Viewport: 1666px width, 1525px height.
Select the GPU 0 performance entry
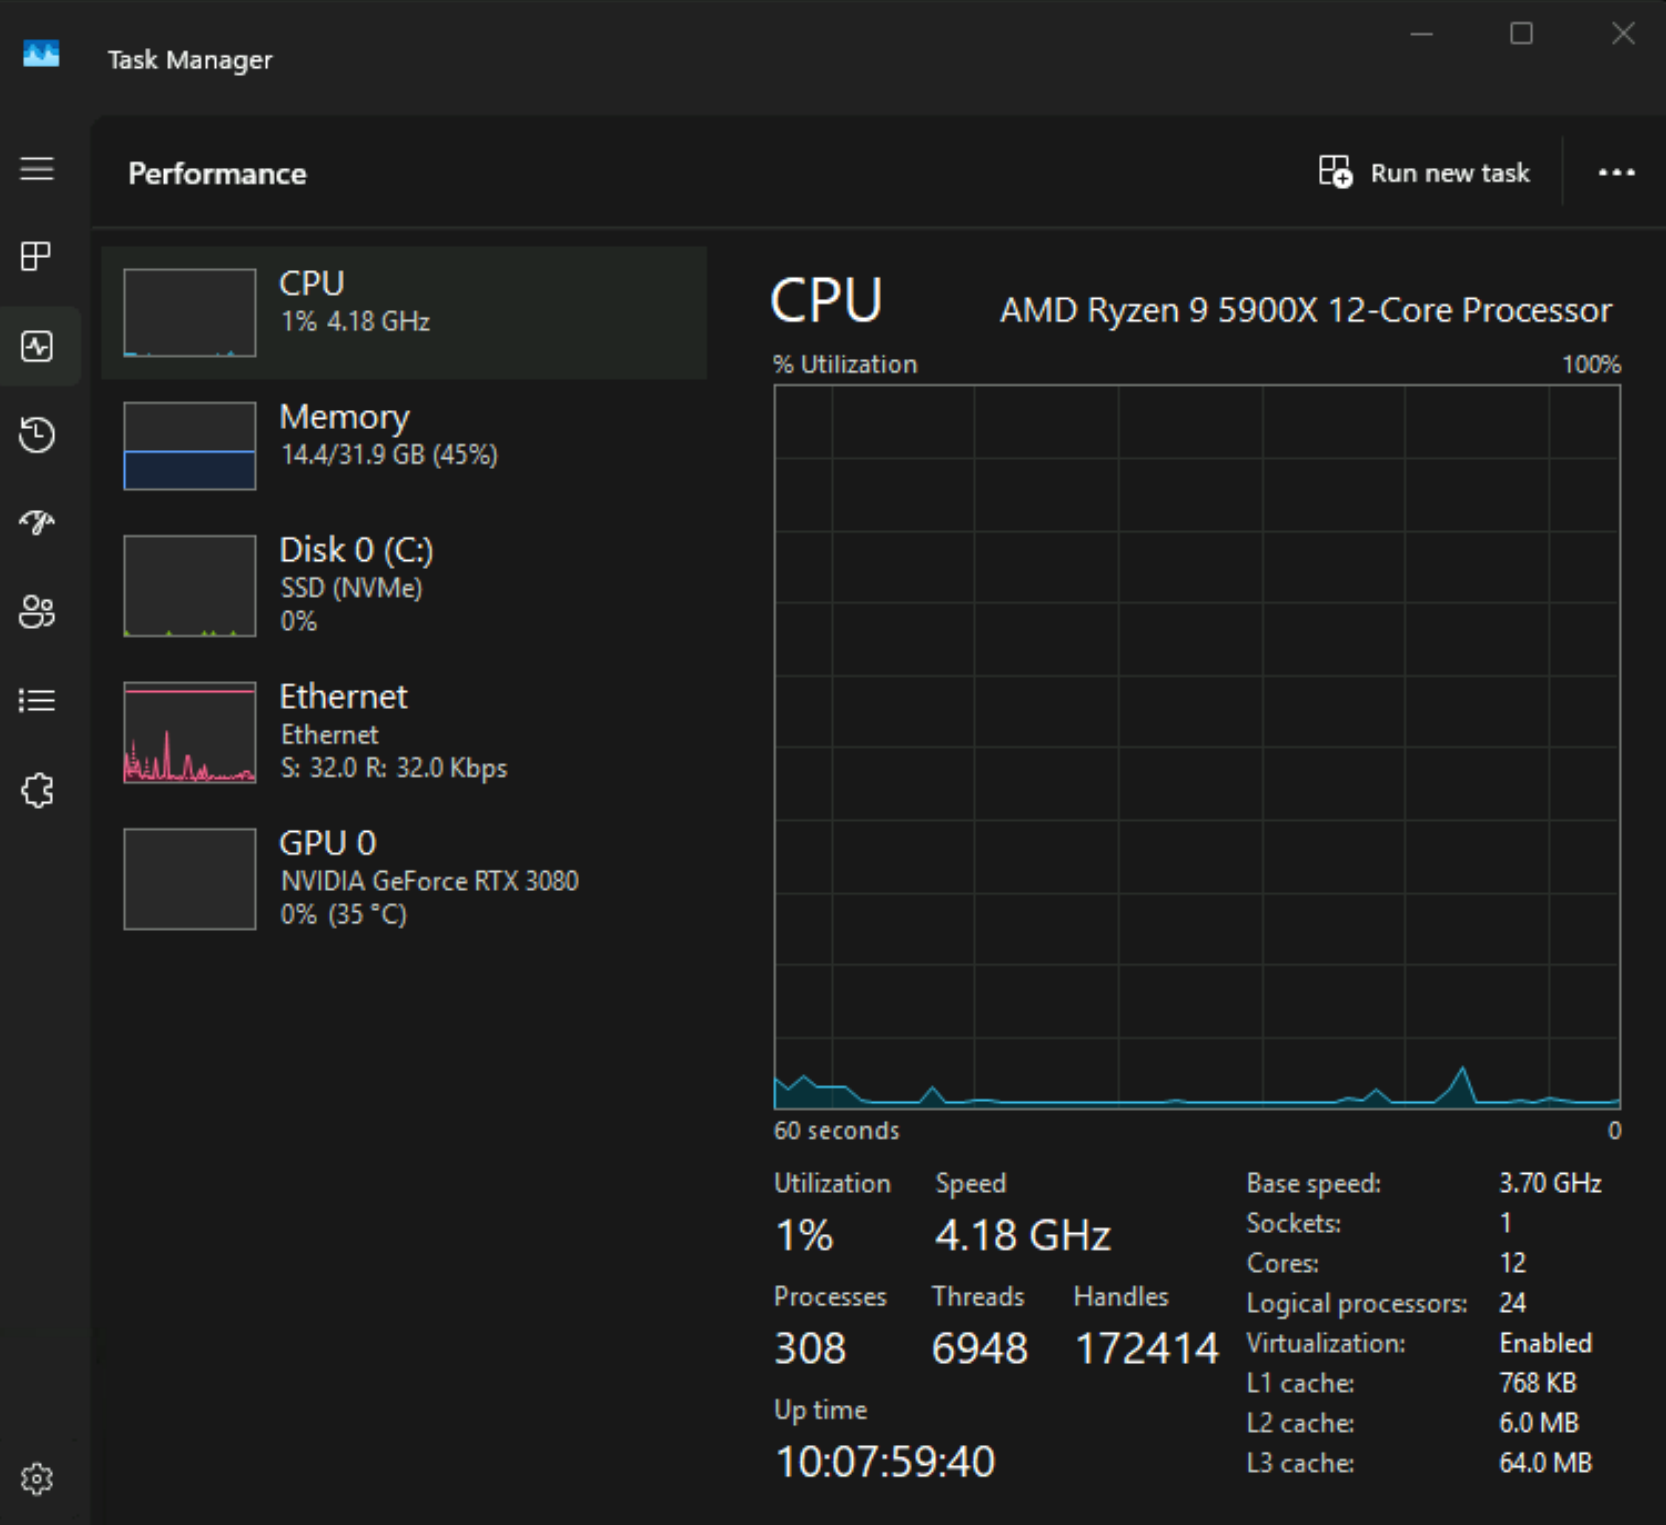tap(404, 878)
